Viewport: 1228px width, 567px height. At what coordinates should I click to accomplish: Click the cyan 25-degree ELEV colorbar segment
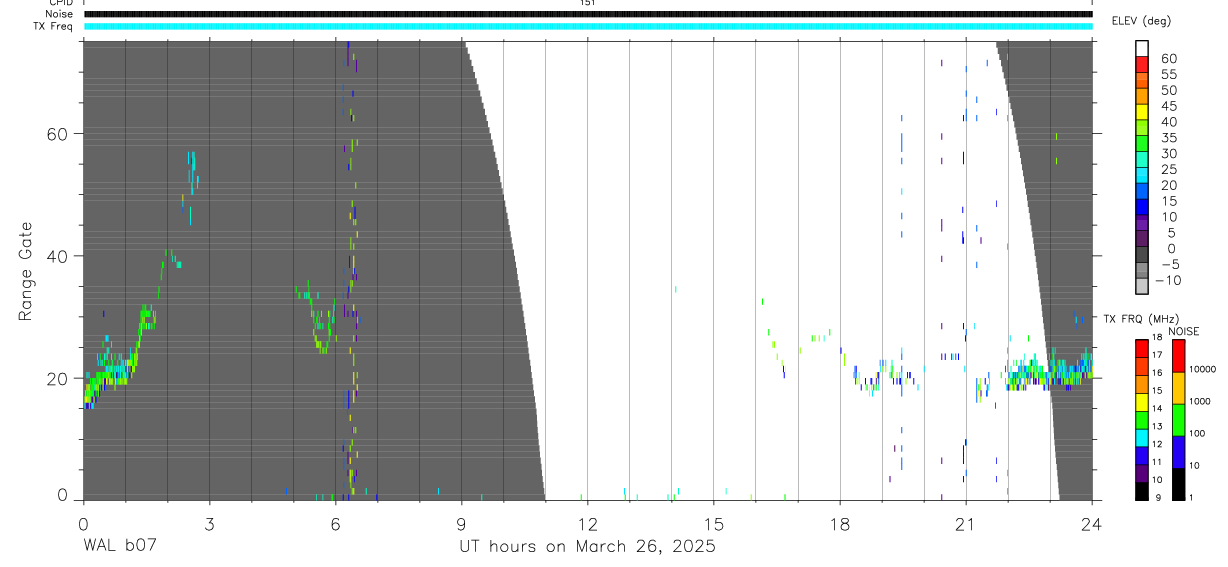tap(1142, 176)
